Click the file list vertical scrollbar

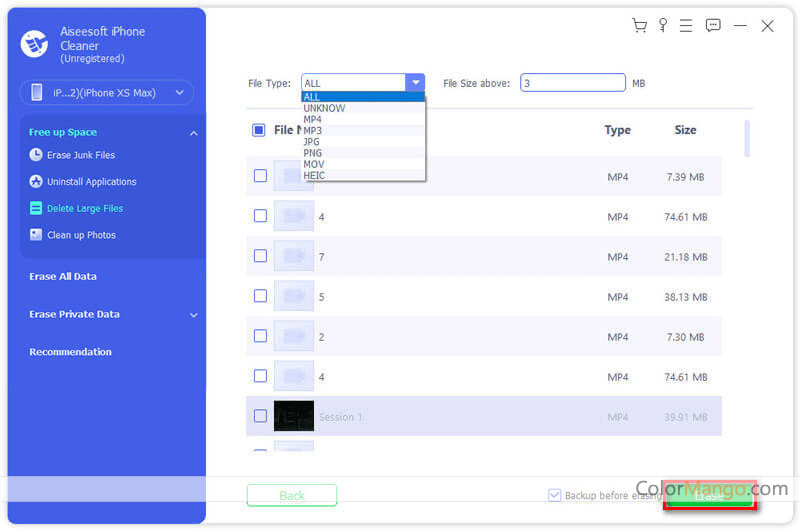746,138
